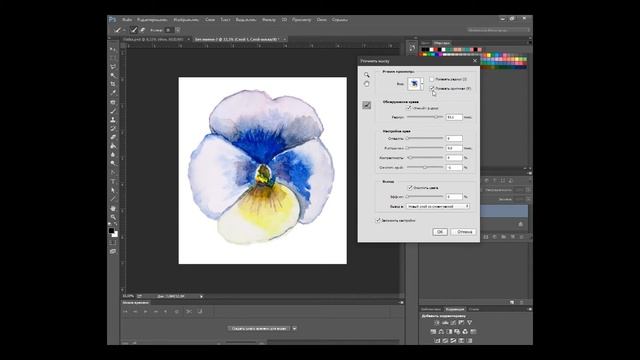
Task: Select the Clone Stamp tool
Action: click(113, 120)
